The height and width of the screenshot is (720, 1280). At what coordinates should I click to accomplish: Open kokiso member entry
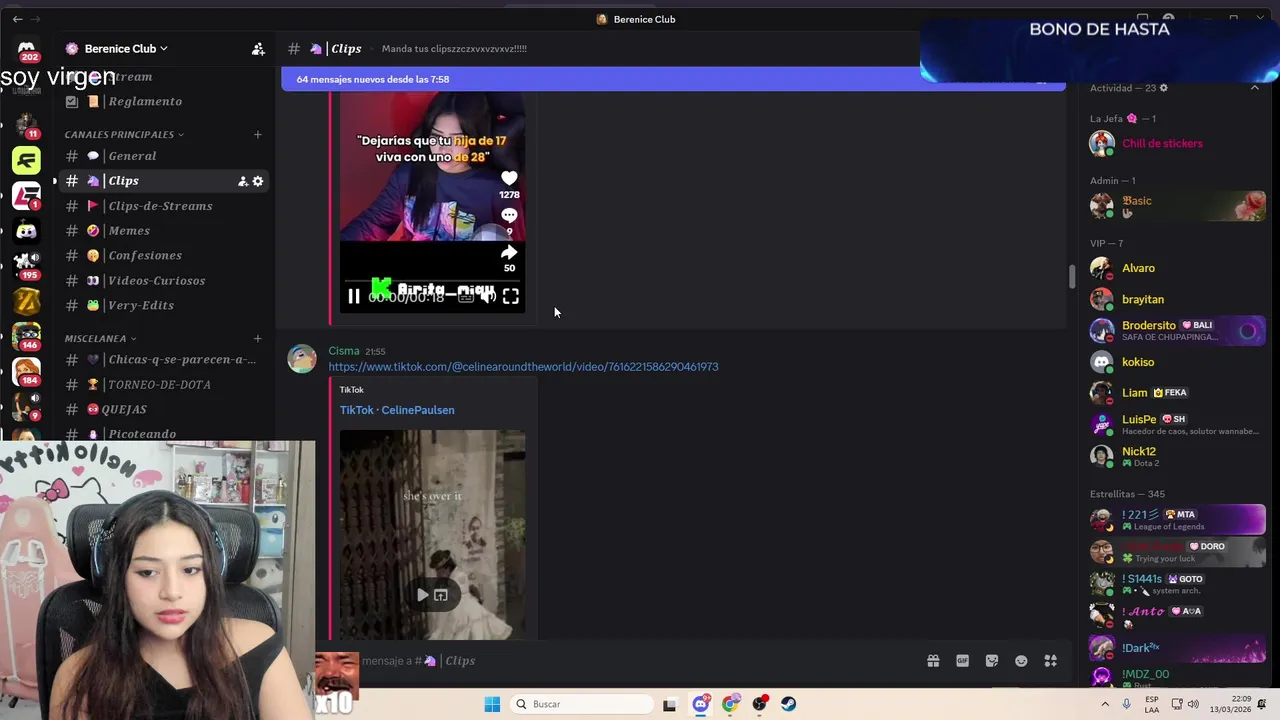1175,362
